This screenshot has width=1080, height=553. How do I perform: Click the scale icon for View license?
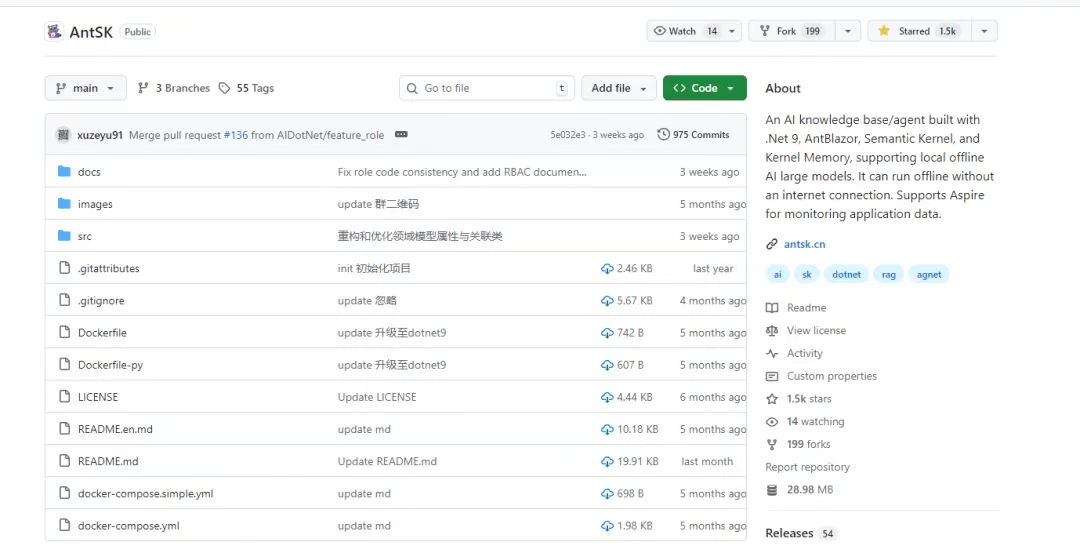pyautogui.click(x=771, y=331)
